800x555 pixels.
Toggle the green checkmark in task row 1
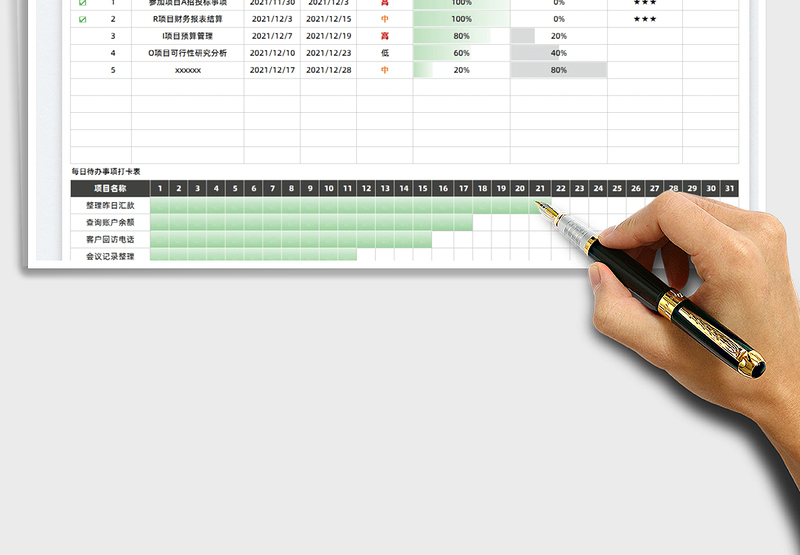[83, 3]
